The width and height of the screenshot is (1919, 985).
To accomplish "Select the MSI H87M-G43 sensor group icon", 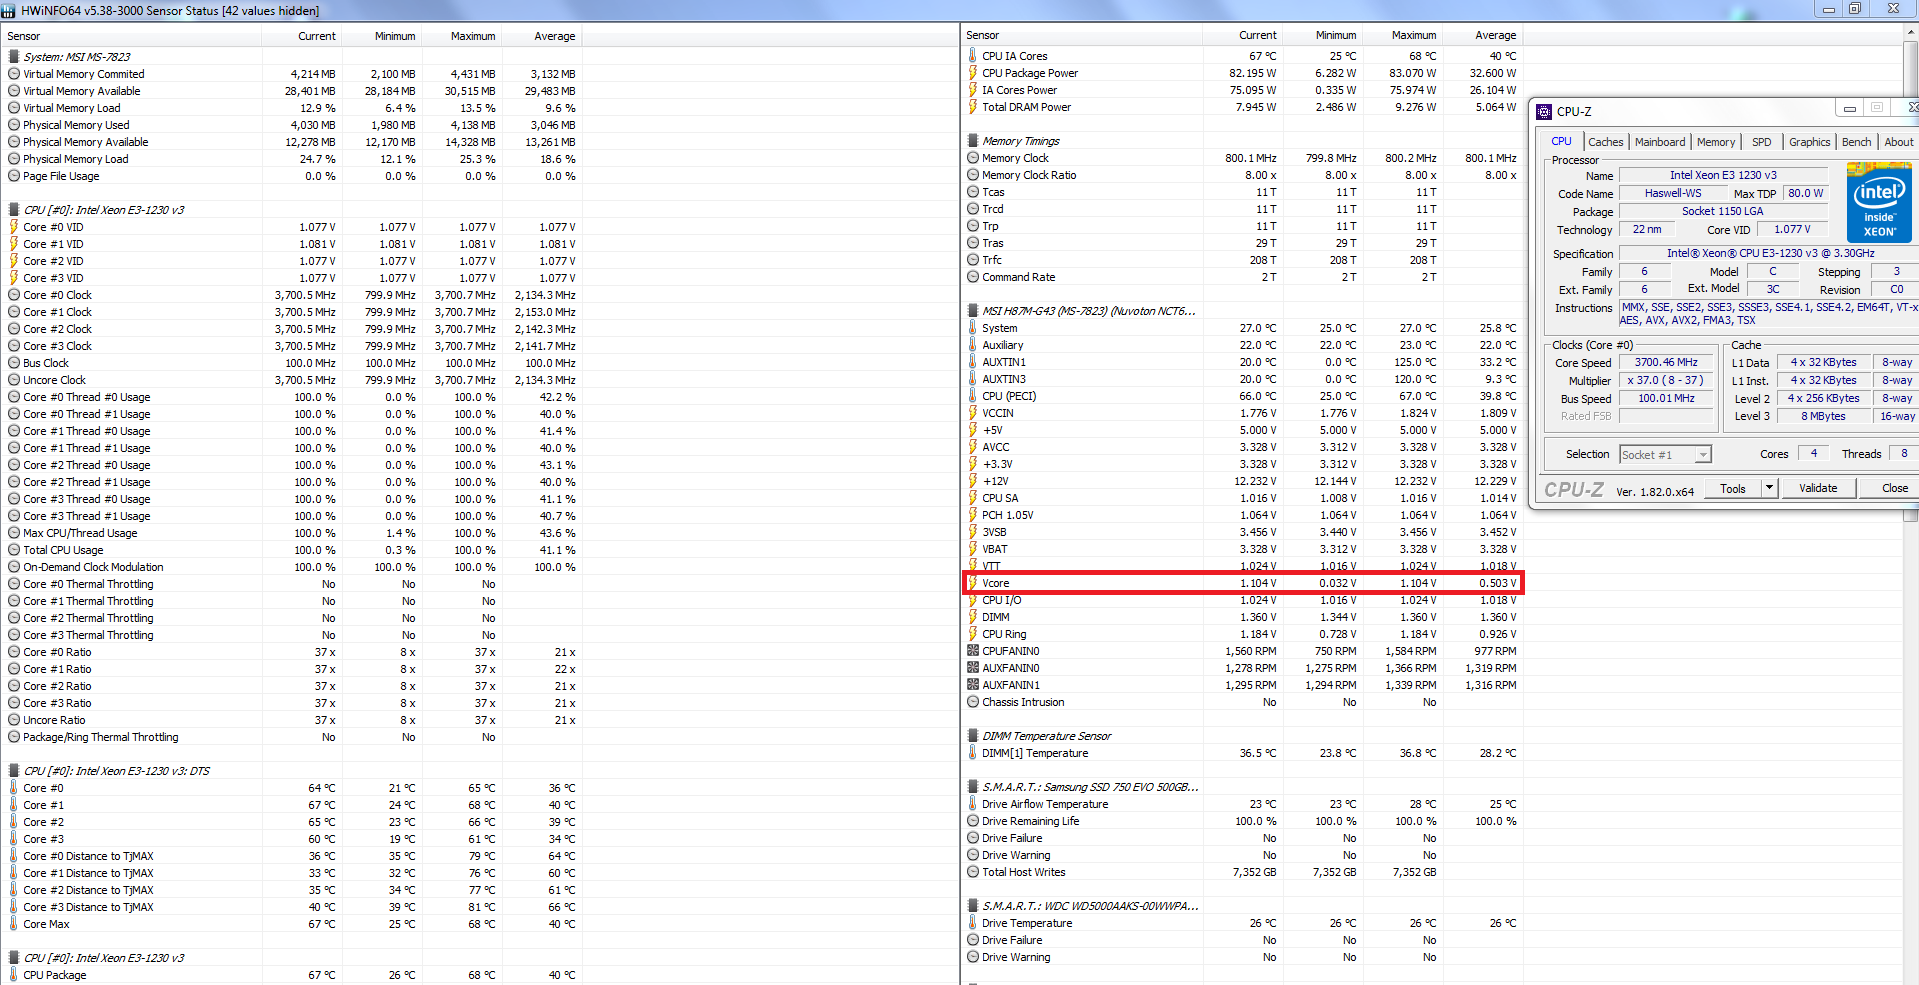I will click(x=973, y=311).
